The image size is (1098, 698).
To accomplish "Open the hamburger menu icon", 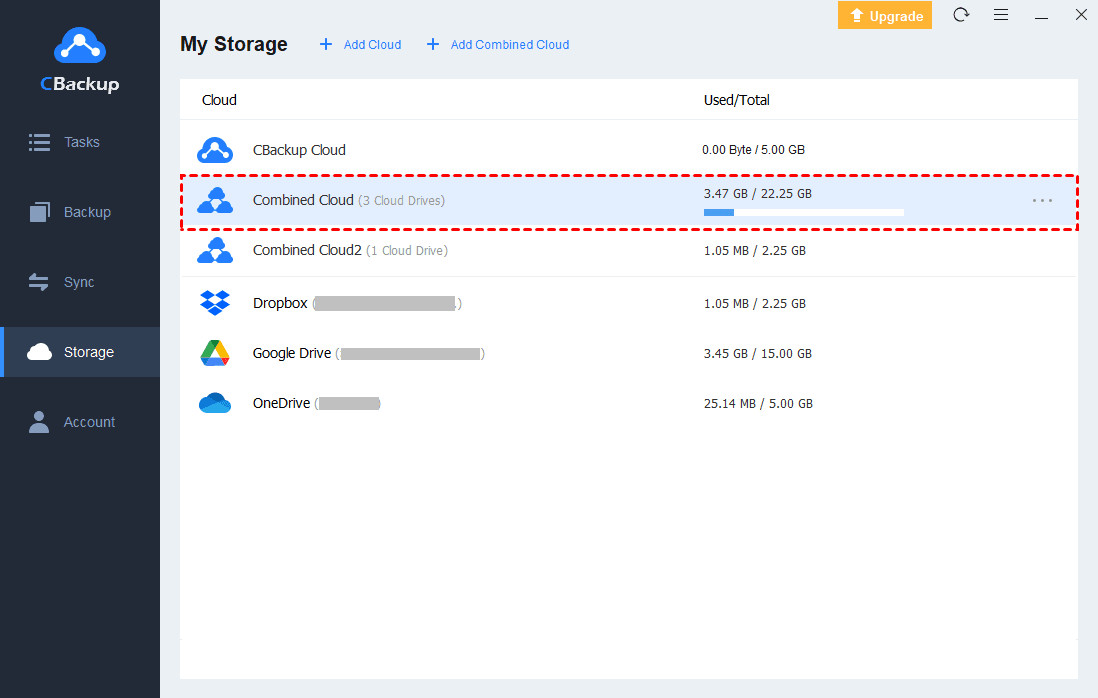I will (1001, 15).
